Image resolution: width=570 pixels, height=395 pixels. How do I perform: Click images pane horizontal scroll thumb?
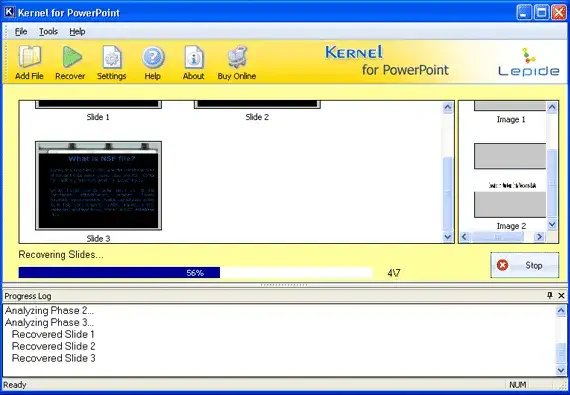pos(498,237)
